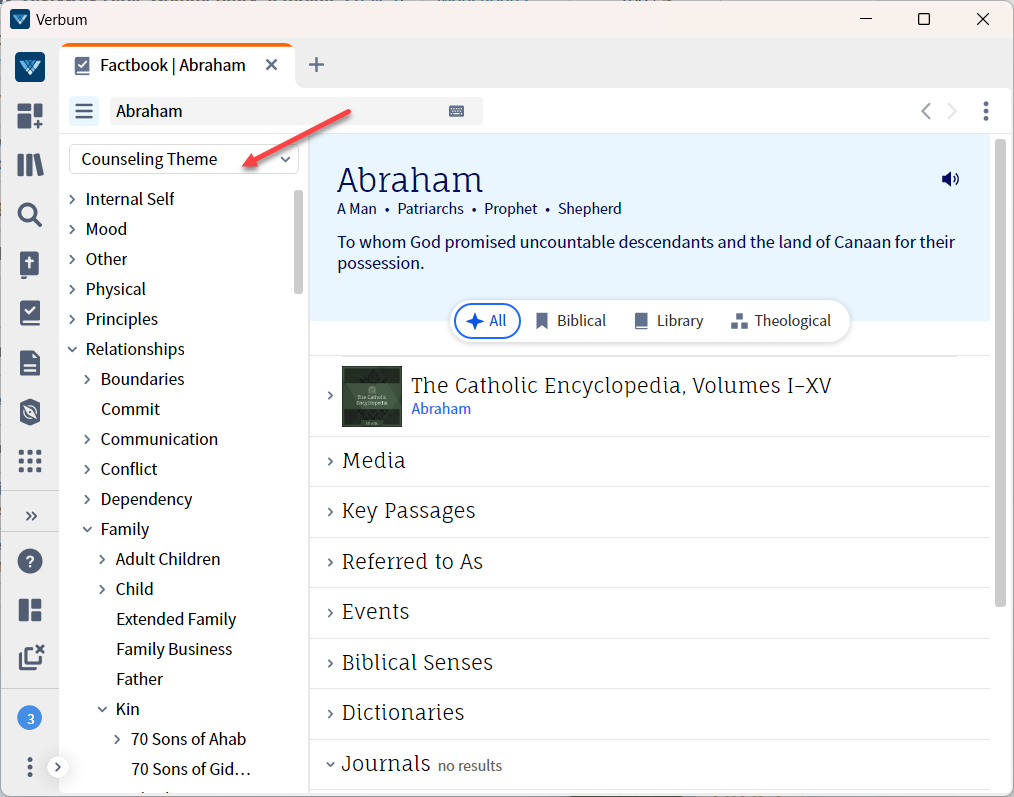Screen dimensions: 1014x797
Task: Go back with the left arrow
Action: [x=926, y=111]
